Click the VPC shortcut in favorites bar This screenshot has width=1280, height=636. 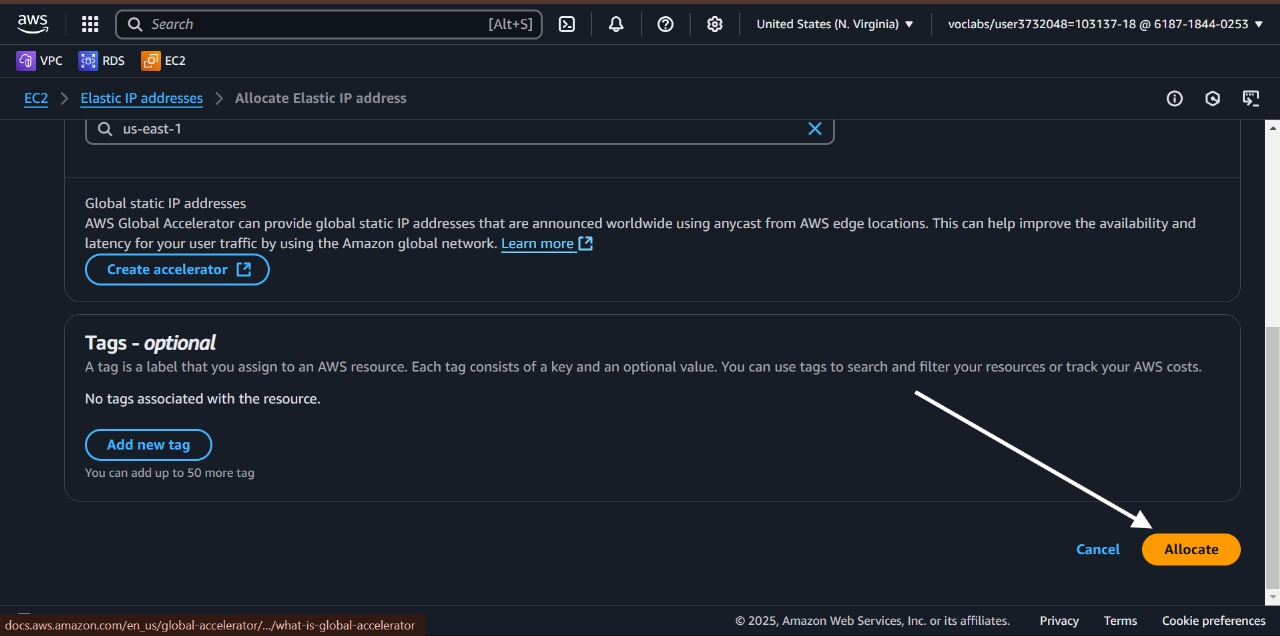point(40,61)
